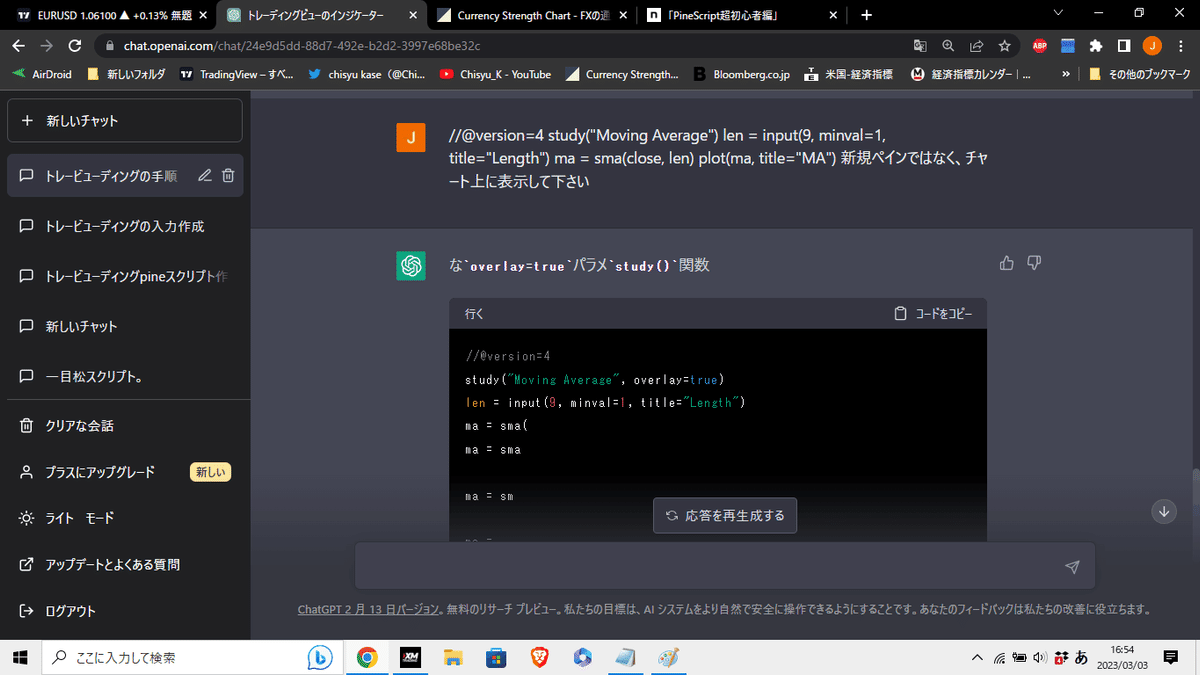1200x675 pixels.
Task: Show hidden system tray icons
Action: [977, 657]
